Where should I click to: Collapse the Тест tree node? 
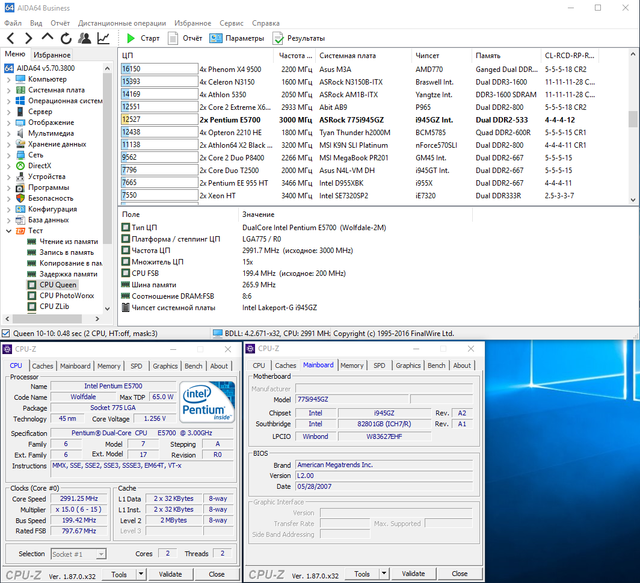pos(9,231)
